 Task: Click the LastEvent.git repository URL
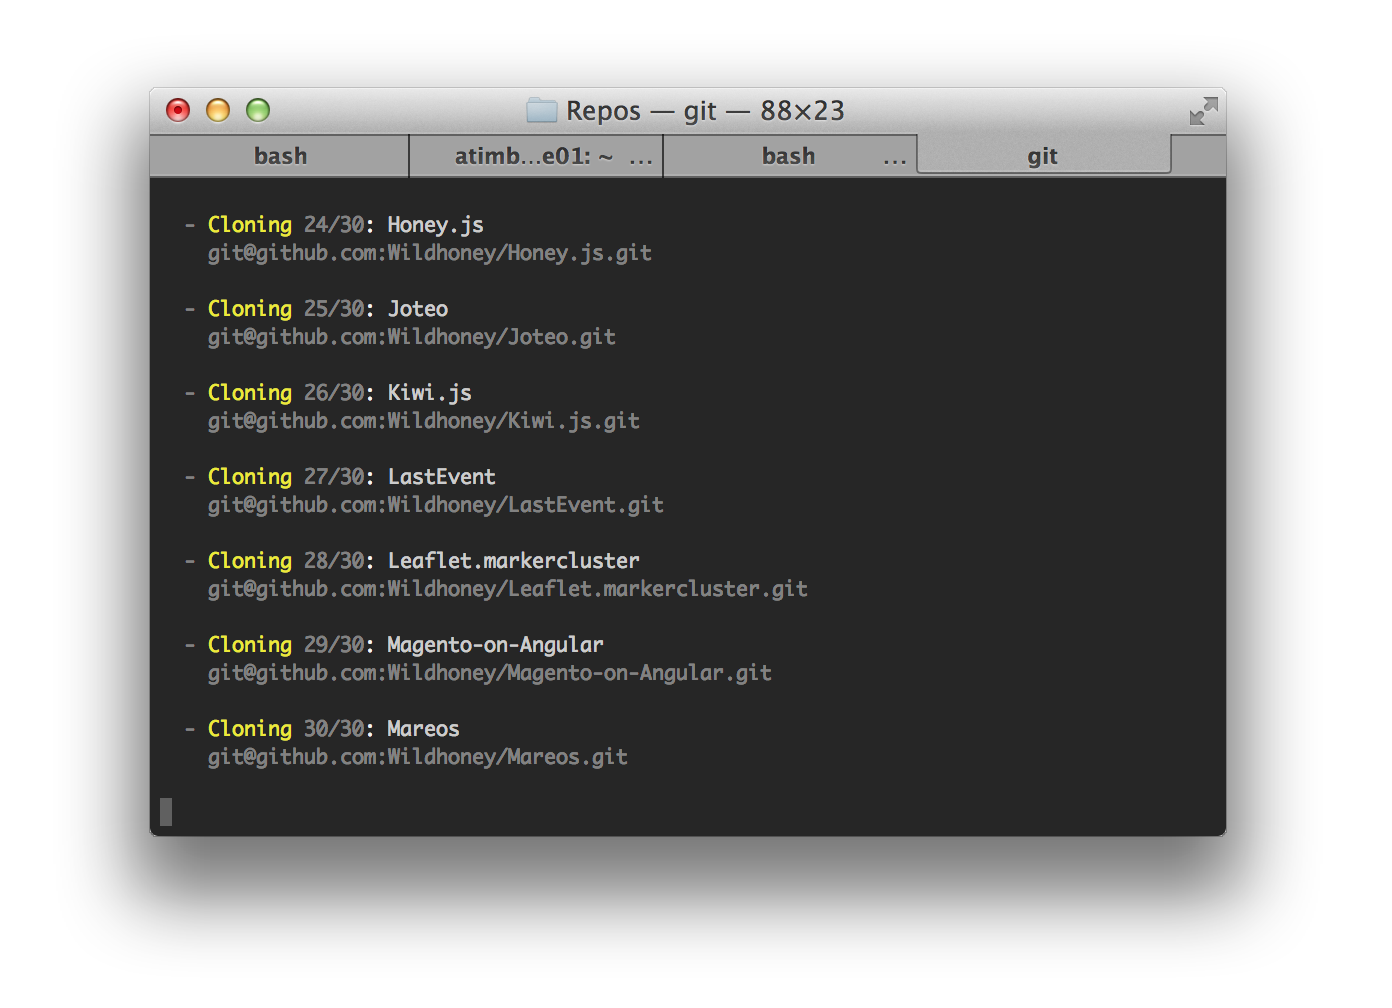coord(436,505)
